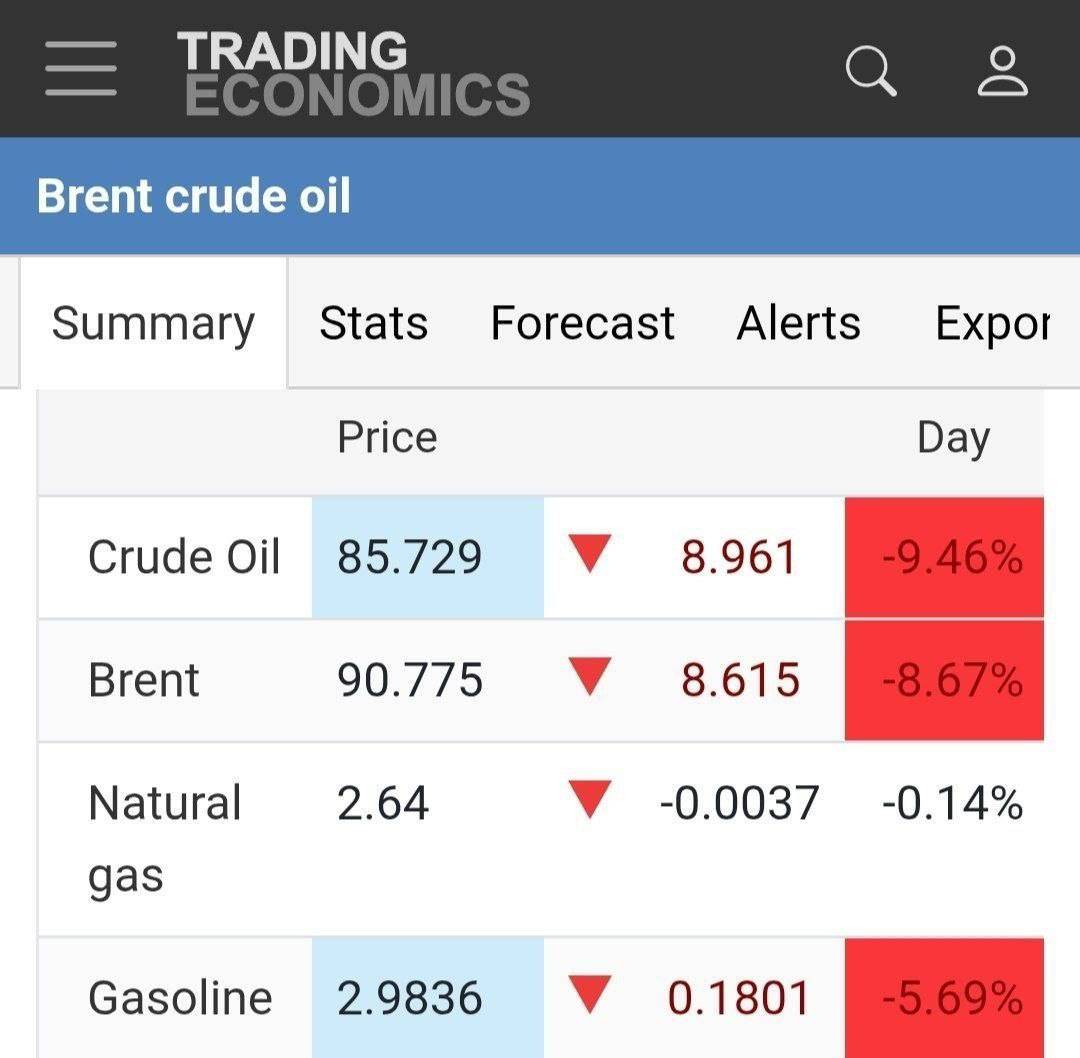Open the hamburger navigation menu
This screenshot has width=1080, height=1058.
(x=81, y=69)
